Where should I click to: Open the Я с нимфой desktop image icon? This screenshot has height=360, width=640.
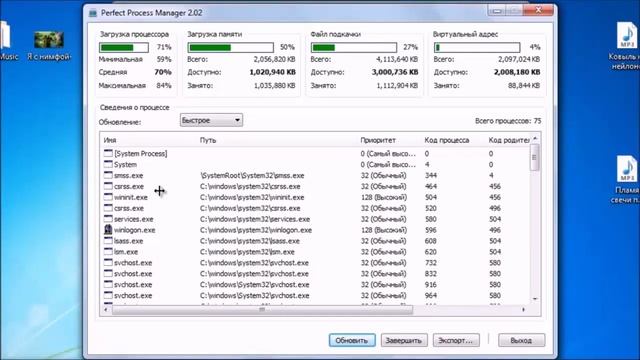pyautogui.click(x=49, y=40)
